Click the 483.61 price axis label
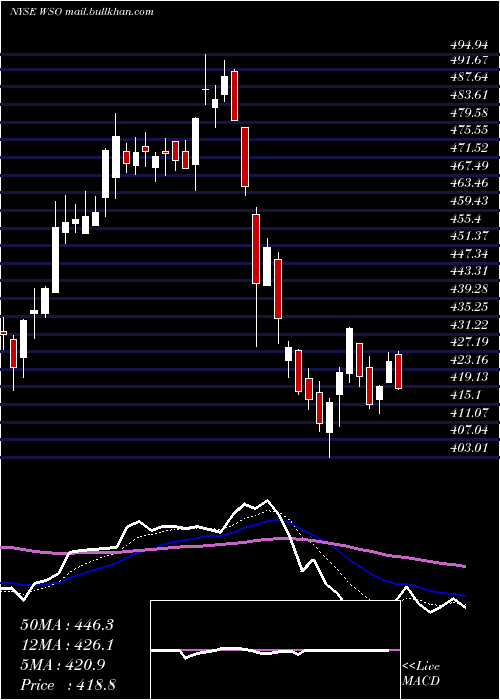The height and width of the screenshot is (700, 500). 468,95
